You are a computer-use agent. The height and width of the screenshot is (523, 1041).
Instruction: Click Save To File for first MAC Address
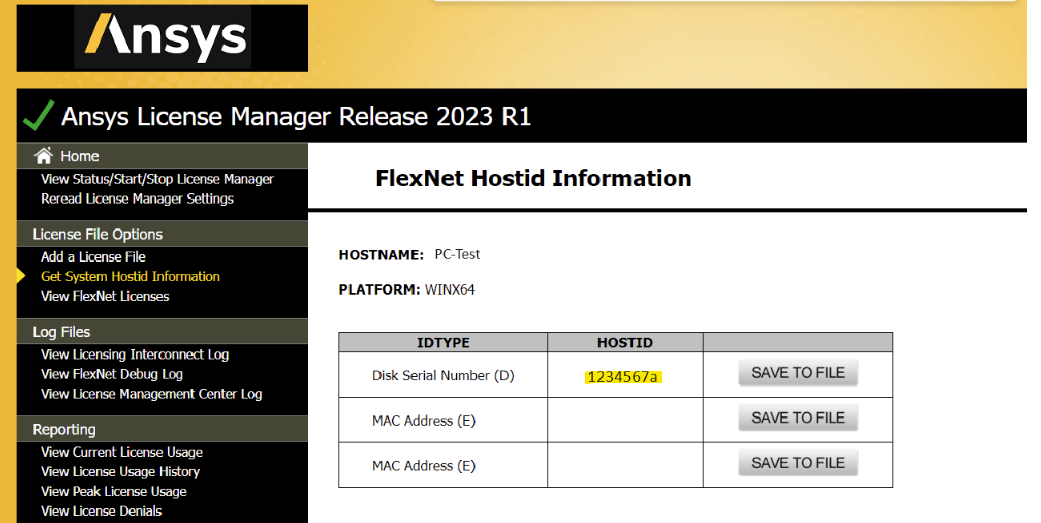tap(797, 418)
